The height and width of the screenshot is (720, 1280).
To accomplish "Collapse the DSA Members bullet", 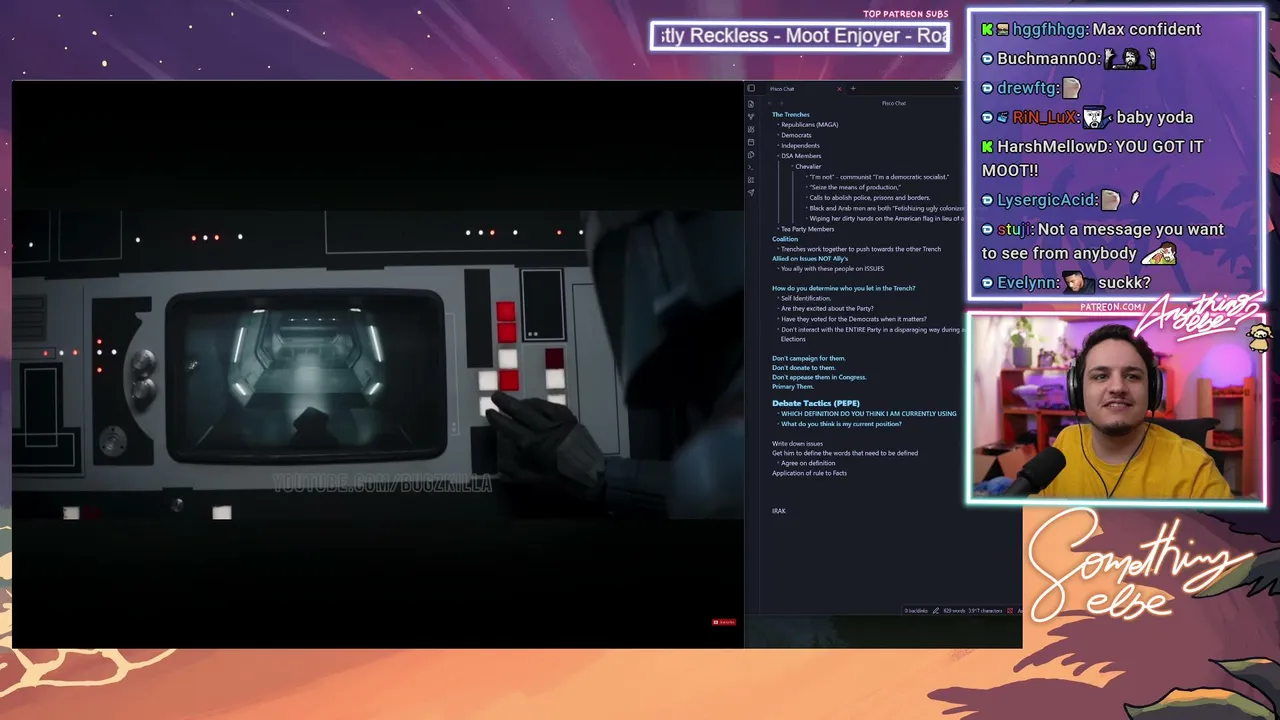I will 777,156.
